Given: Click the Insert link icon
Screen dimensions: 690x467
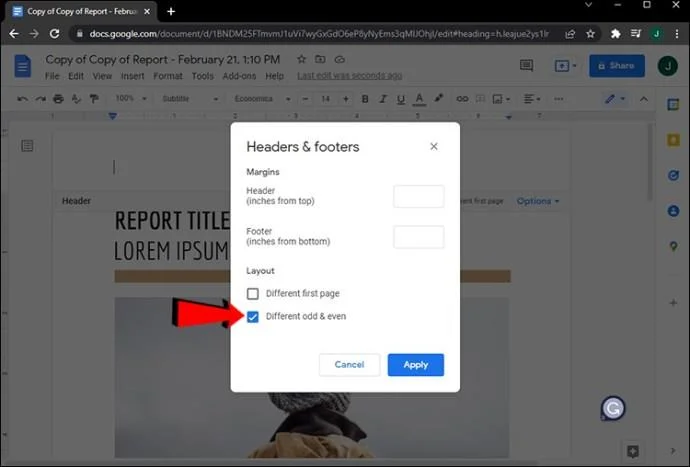Looking at the screenshot, I should 462,99.
